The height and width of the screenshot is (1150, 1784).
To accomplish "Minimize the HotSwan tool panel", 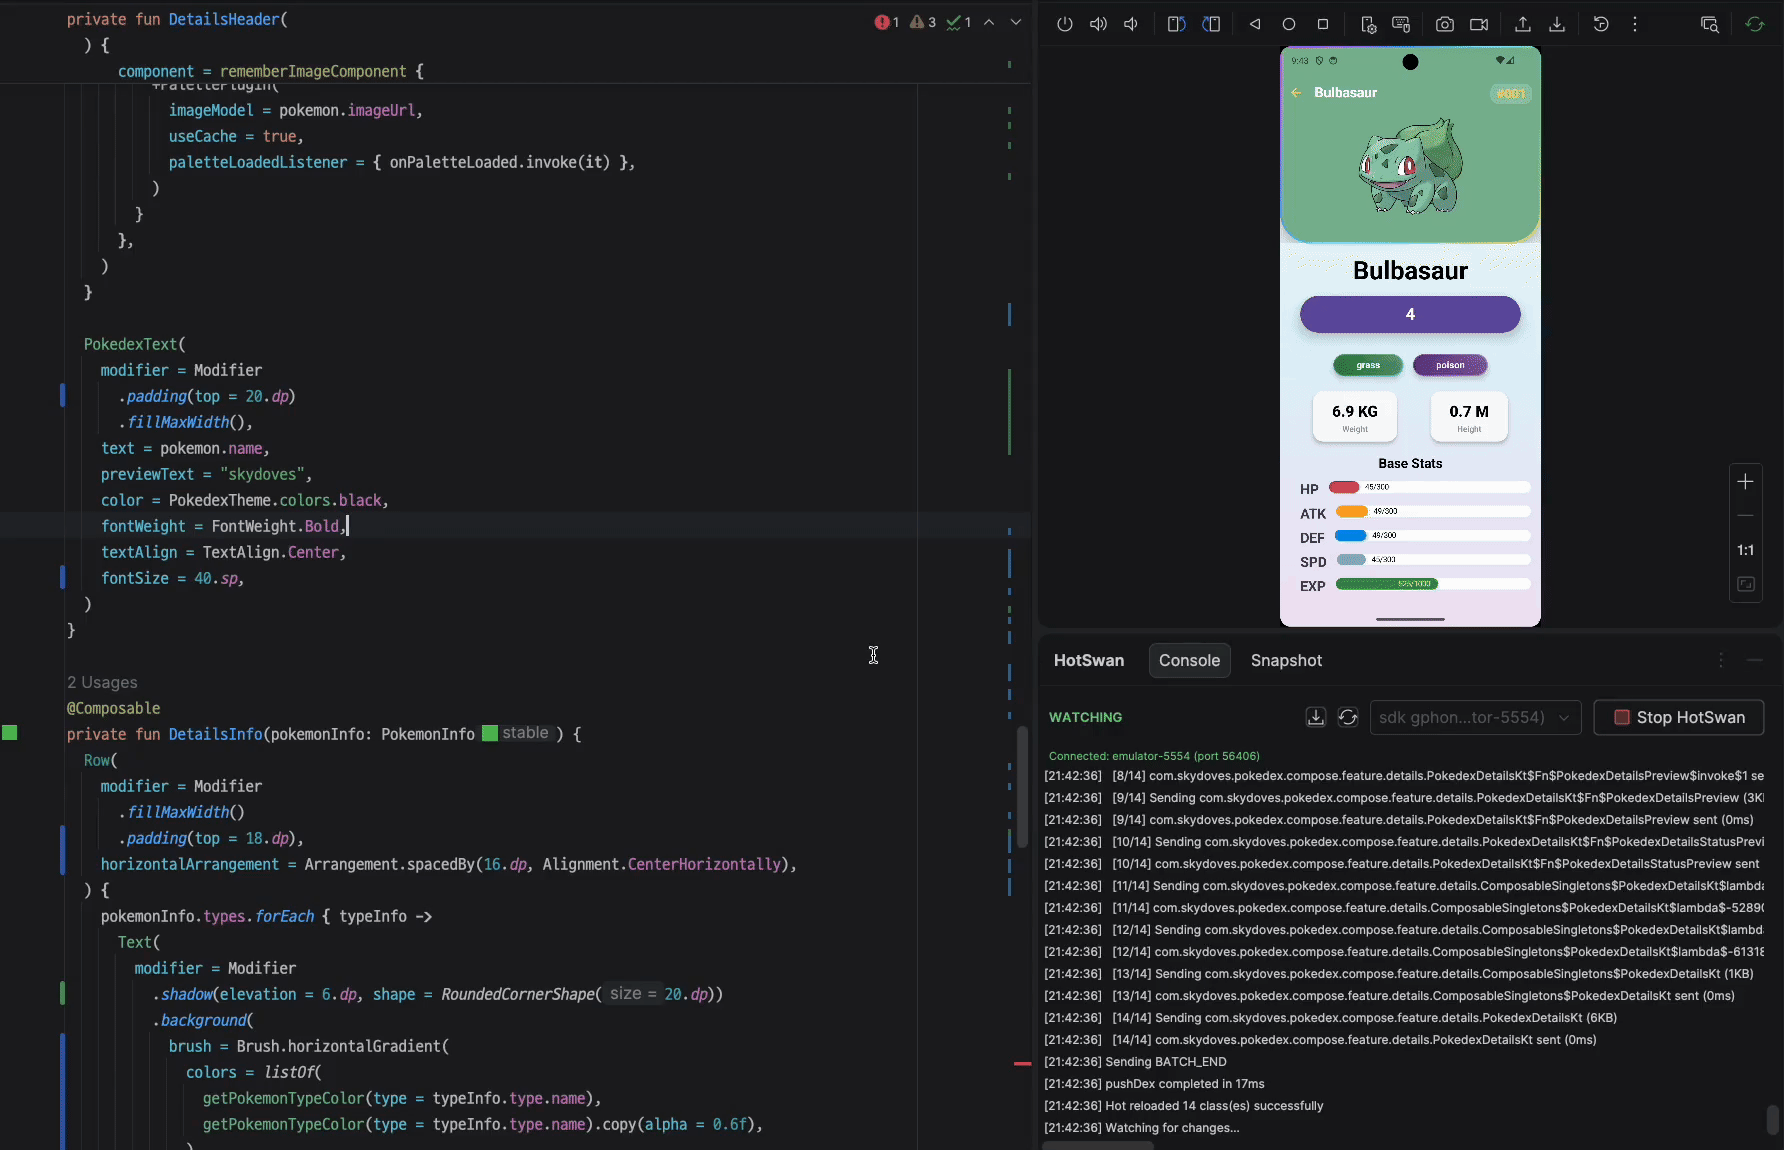I will [x=1755, y=660].
